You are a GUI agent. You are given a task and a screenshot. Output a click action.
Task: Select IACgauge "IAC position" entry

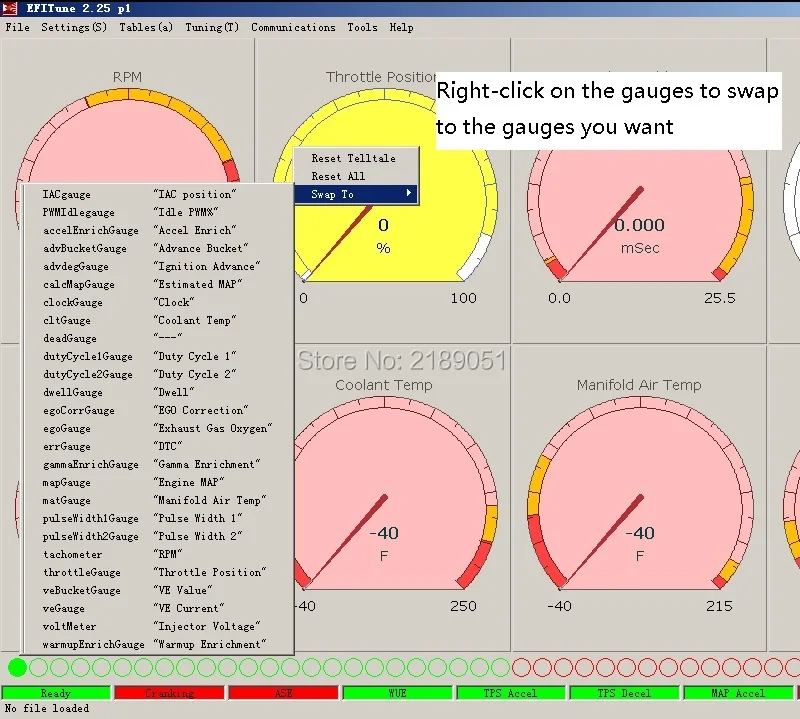[x=157, y=194]
